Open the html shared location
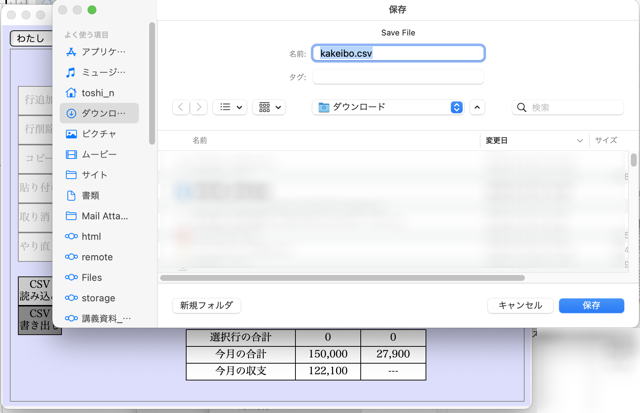Image resolution: width=640 pixels, height=413 pixels. (x=91, y=236)
